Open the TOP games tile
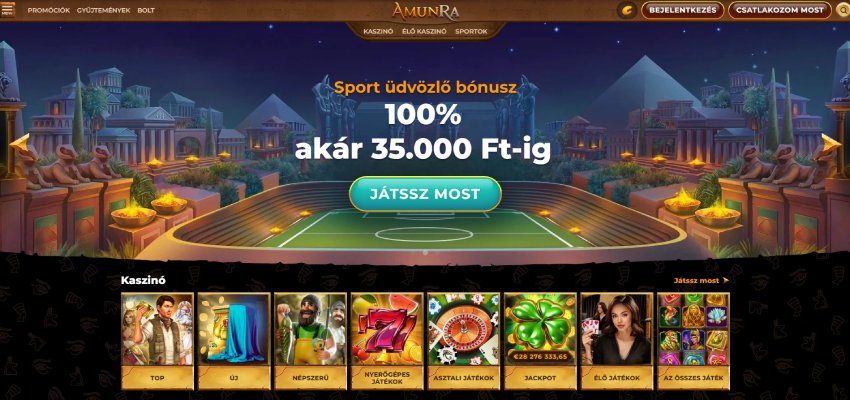Image resolution: width=850 pixels, height=400 pixels. coord(157,341)
